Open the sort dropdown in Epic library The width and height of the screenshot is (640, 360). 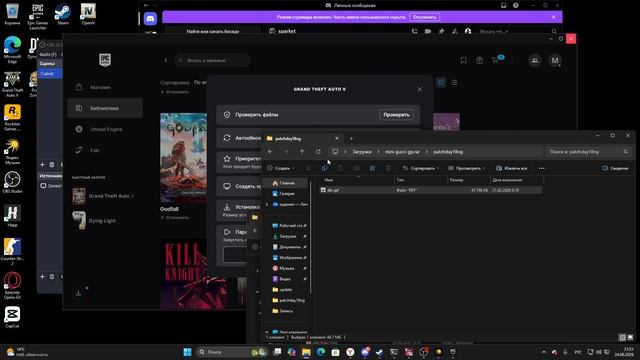coord(200,82)
